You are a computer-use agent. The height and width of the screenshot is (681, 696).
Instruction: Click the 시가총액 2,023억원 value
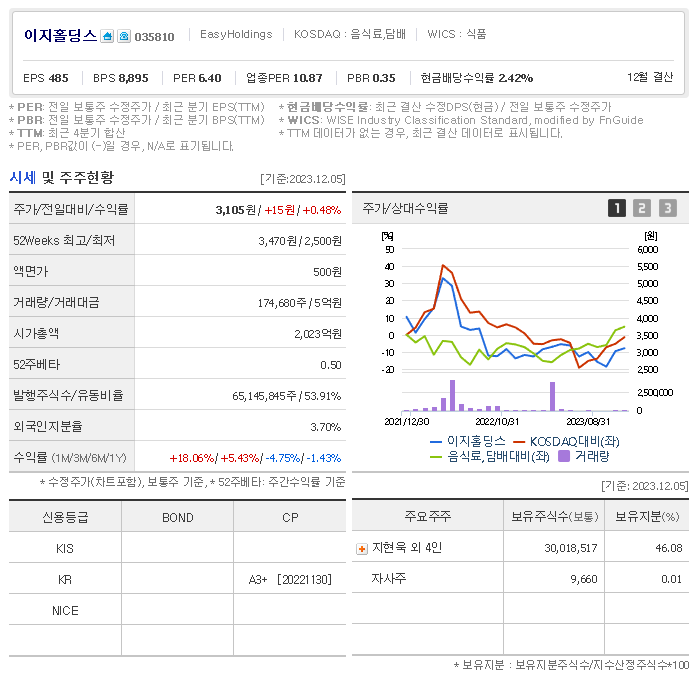click(x=318, y=334)
